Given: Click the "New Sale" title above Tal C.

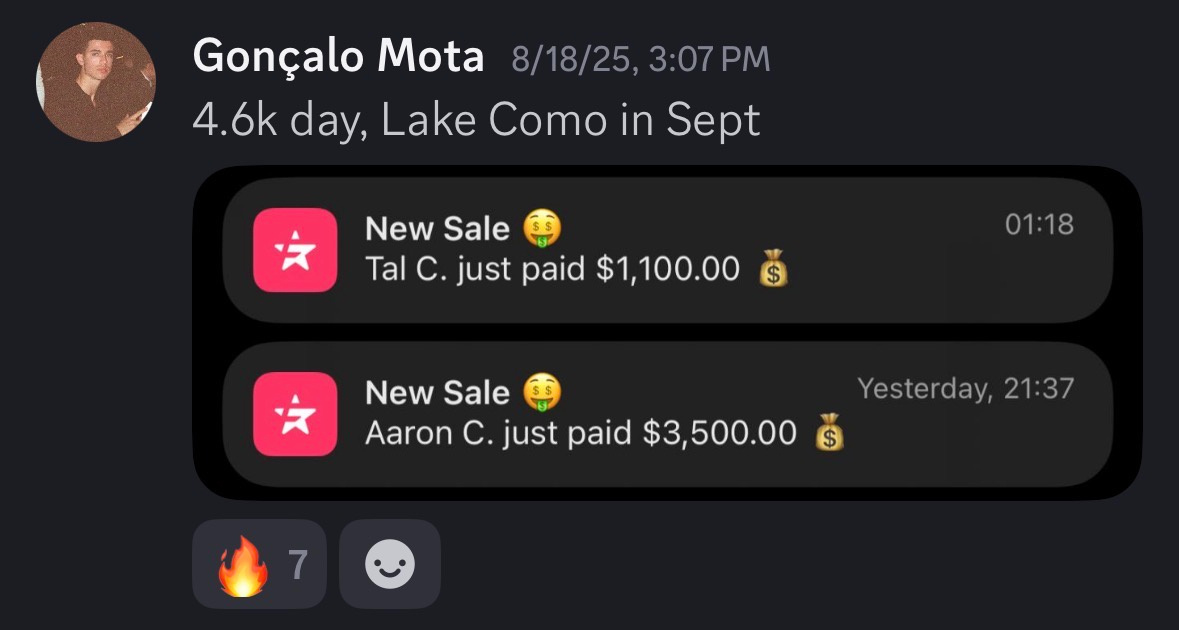Looking at the screenshot, I should 437,229.
